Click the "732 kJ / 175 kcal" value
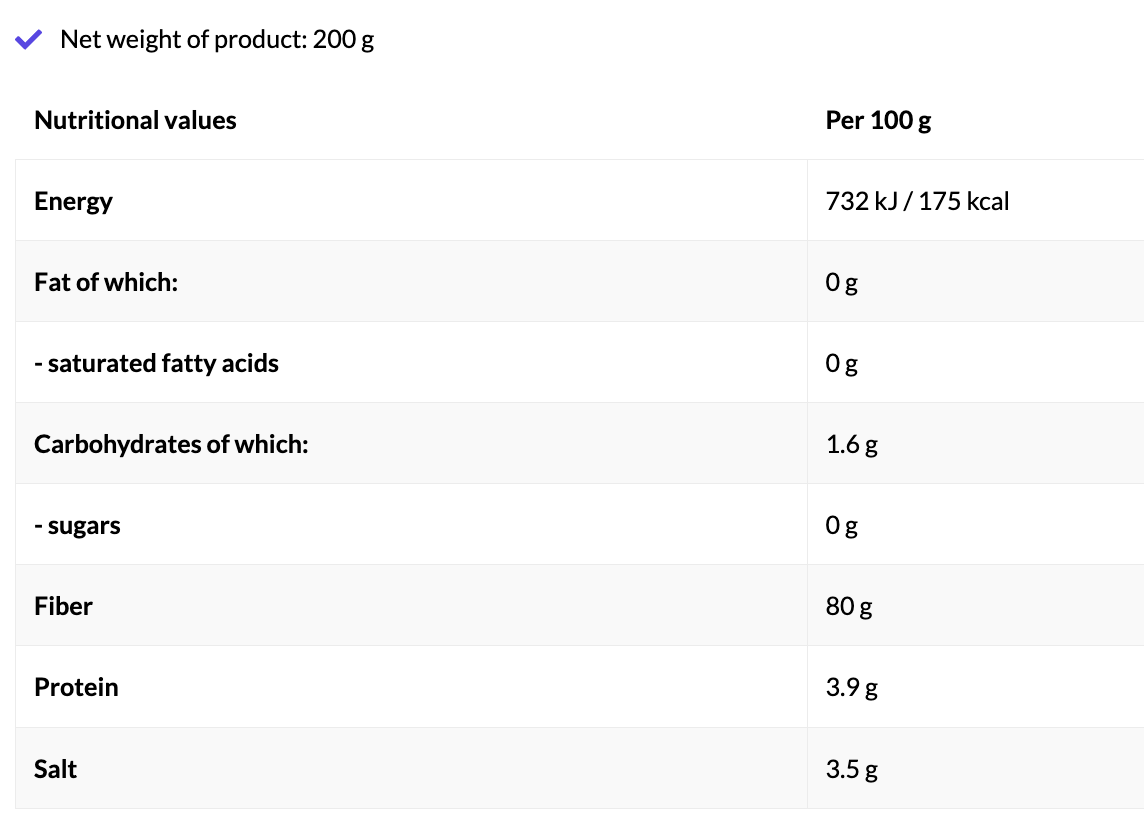 click(x=917, y=201)
